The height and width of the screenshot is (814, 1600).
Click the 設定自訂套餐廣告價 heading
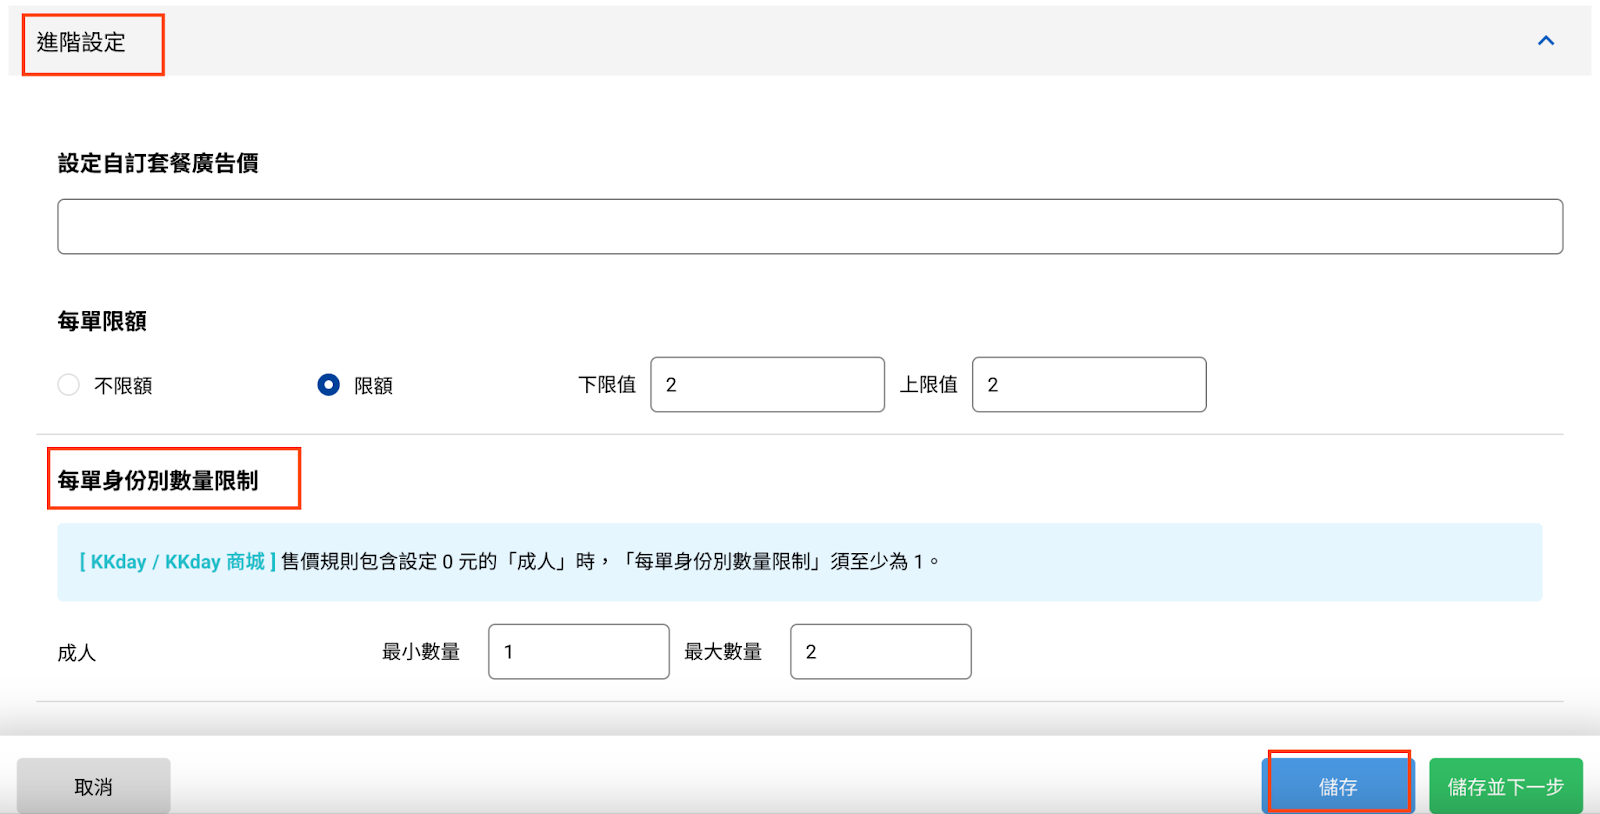(x=158, y=163)
